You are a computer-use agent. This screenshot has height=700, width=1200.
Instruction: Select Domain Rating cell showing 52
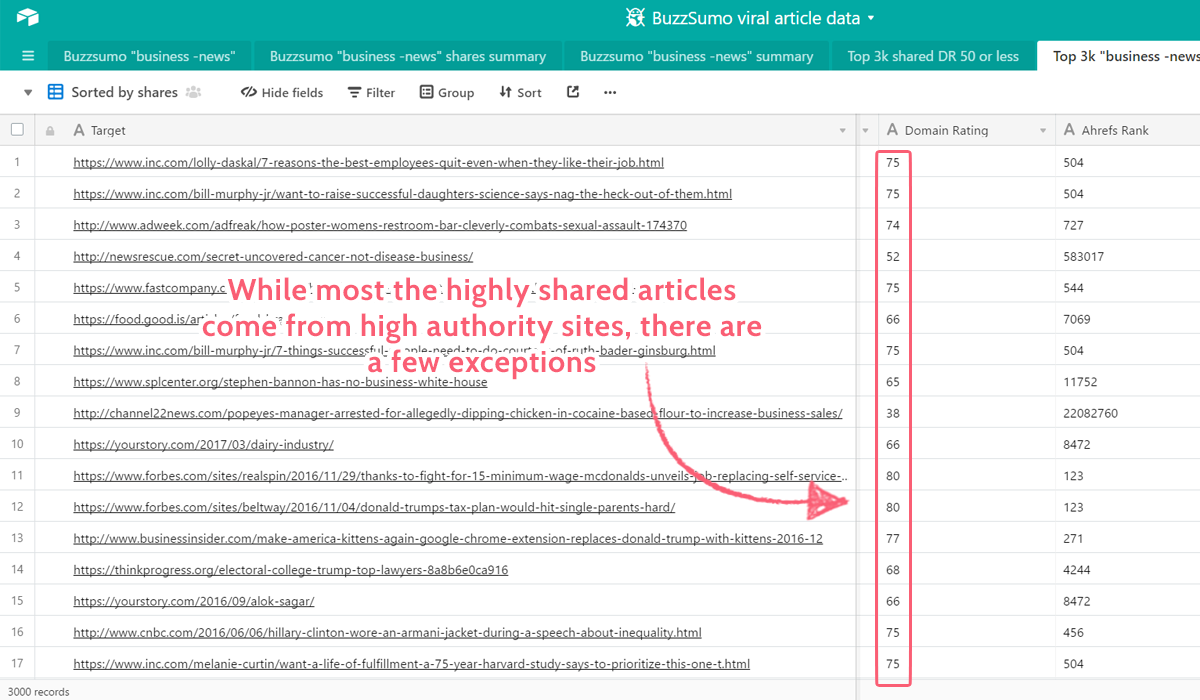965,257
